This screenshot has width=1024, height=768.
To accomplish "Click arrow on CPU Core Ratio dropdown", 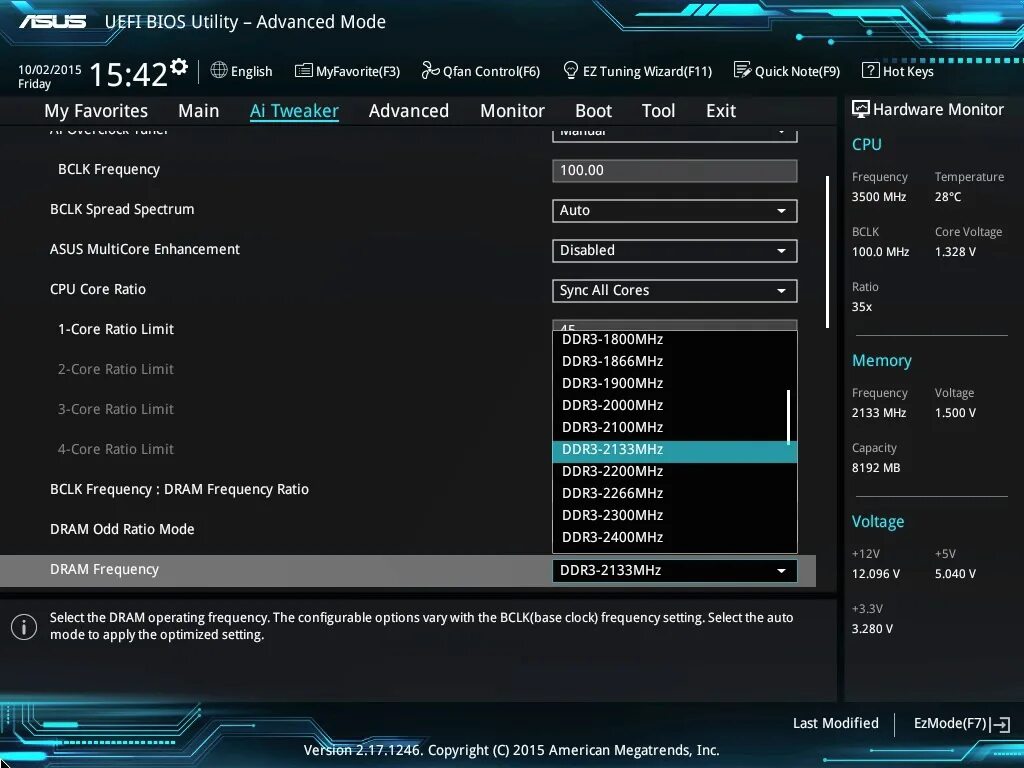I will [781, 291].
